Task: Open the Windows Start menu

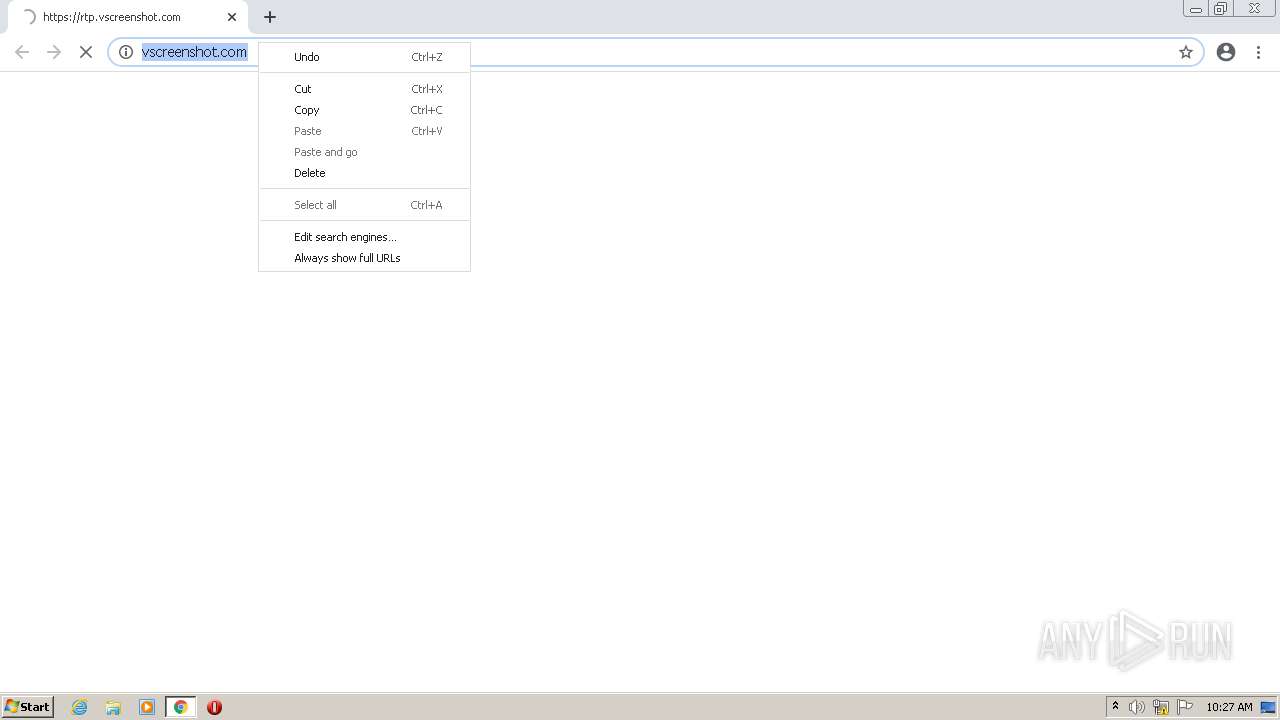Action: coord(27,707)
